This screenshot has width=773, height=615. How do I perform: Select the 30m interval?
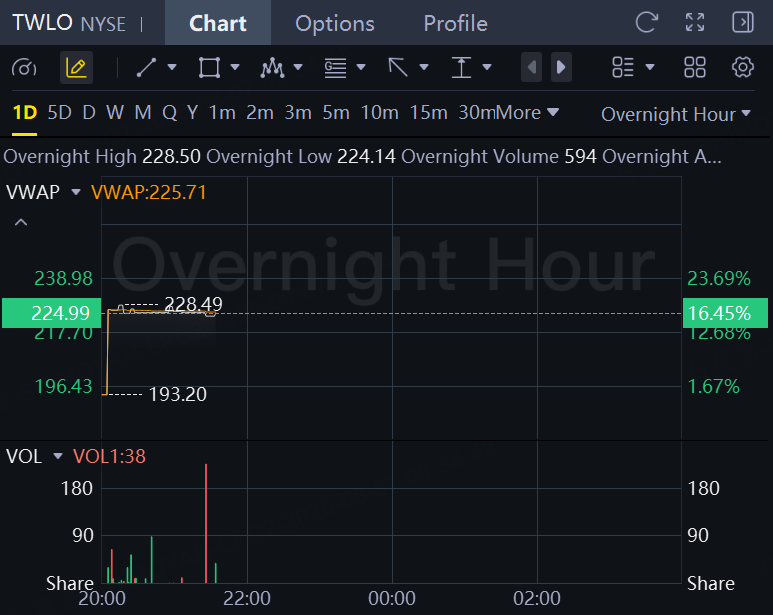point(477,113)
